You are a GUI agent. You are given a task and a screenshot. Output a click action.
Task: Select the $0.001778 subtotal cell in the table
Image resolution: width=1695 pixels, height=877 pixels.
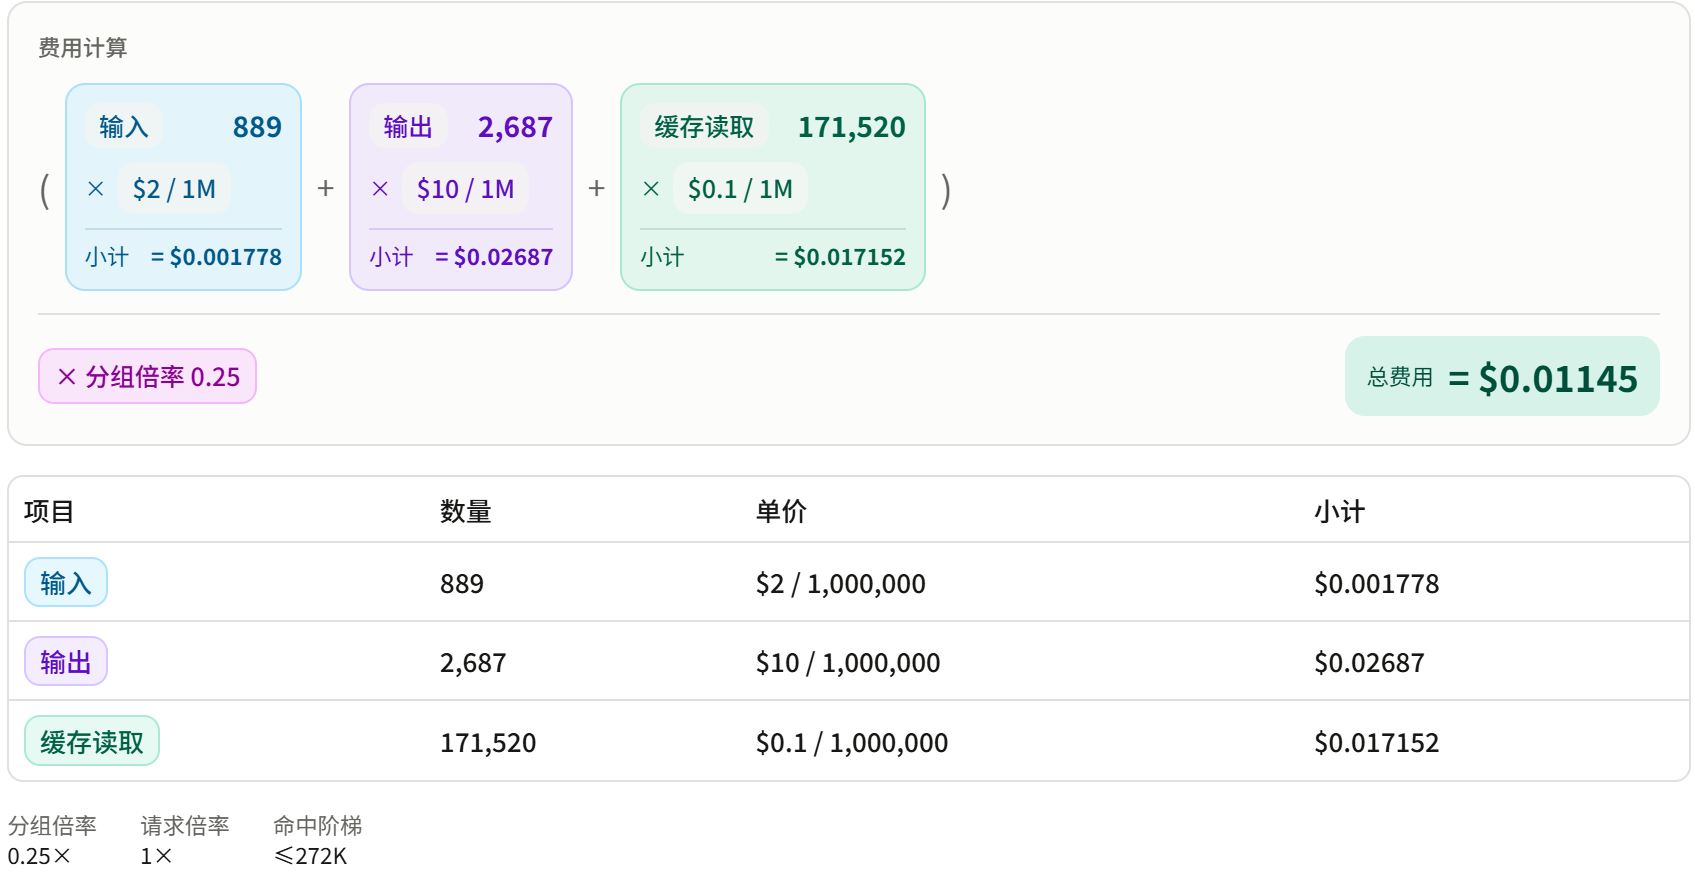[1377, 583]
